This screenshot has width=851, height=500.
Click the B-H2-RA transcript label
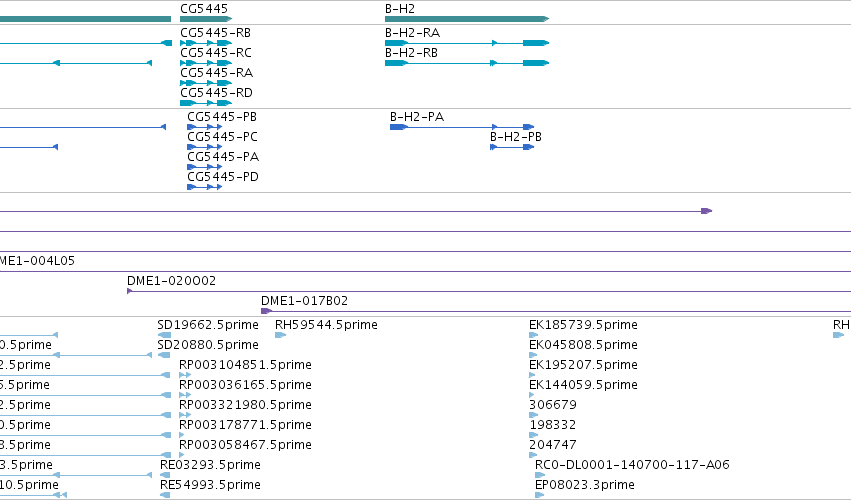412,33
